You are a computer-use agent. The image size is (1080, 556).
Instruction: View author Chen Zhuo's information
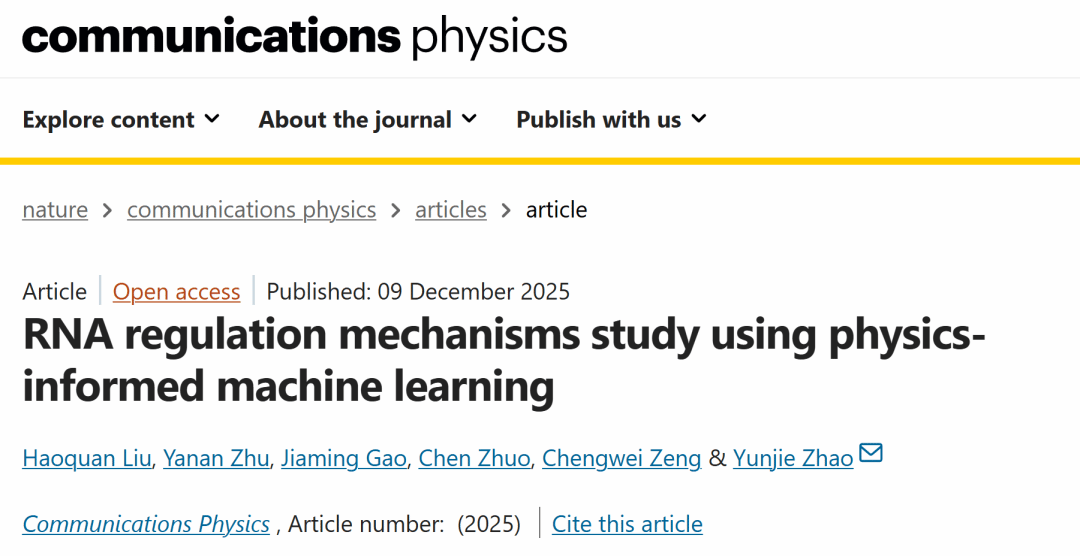(474, 458)
